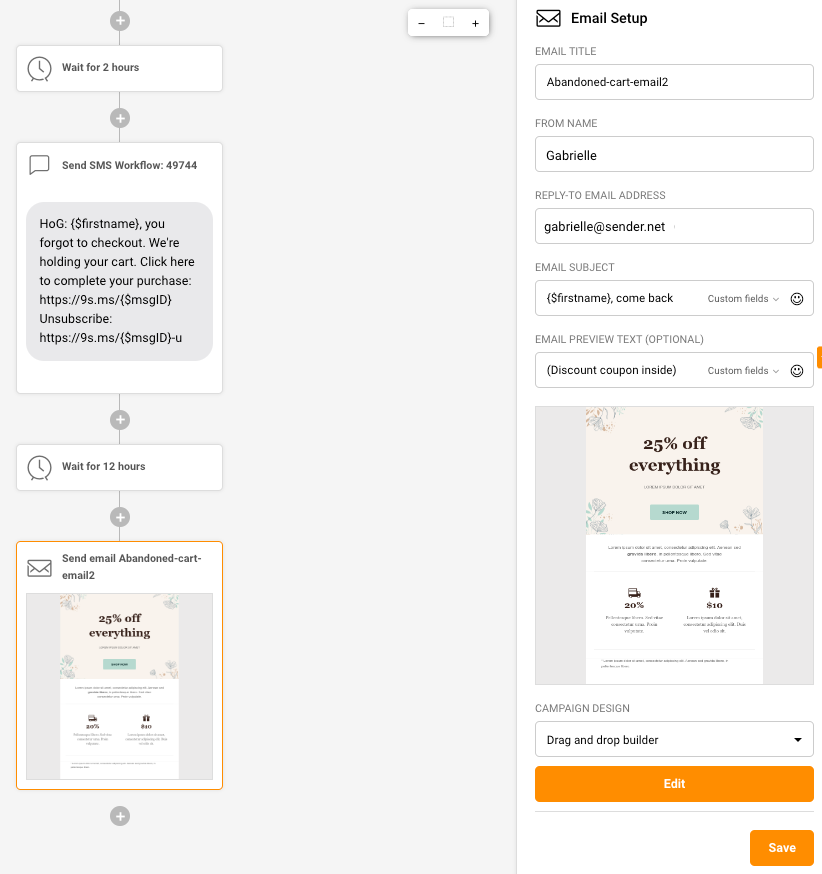Add step after Wait for 2 hours
The image size is (822, 874).
pyautogui.click(x=120, y=118)
